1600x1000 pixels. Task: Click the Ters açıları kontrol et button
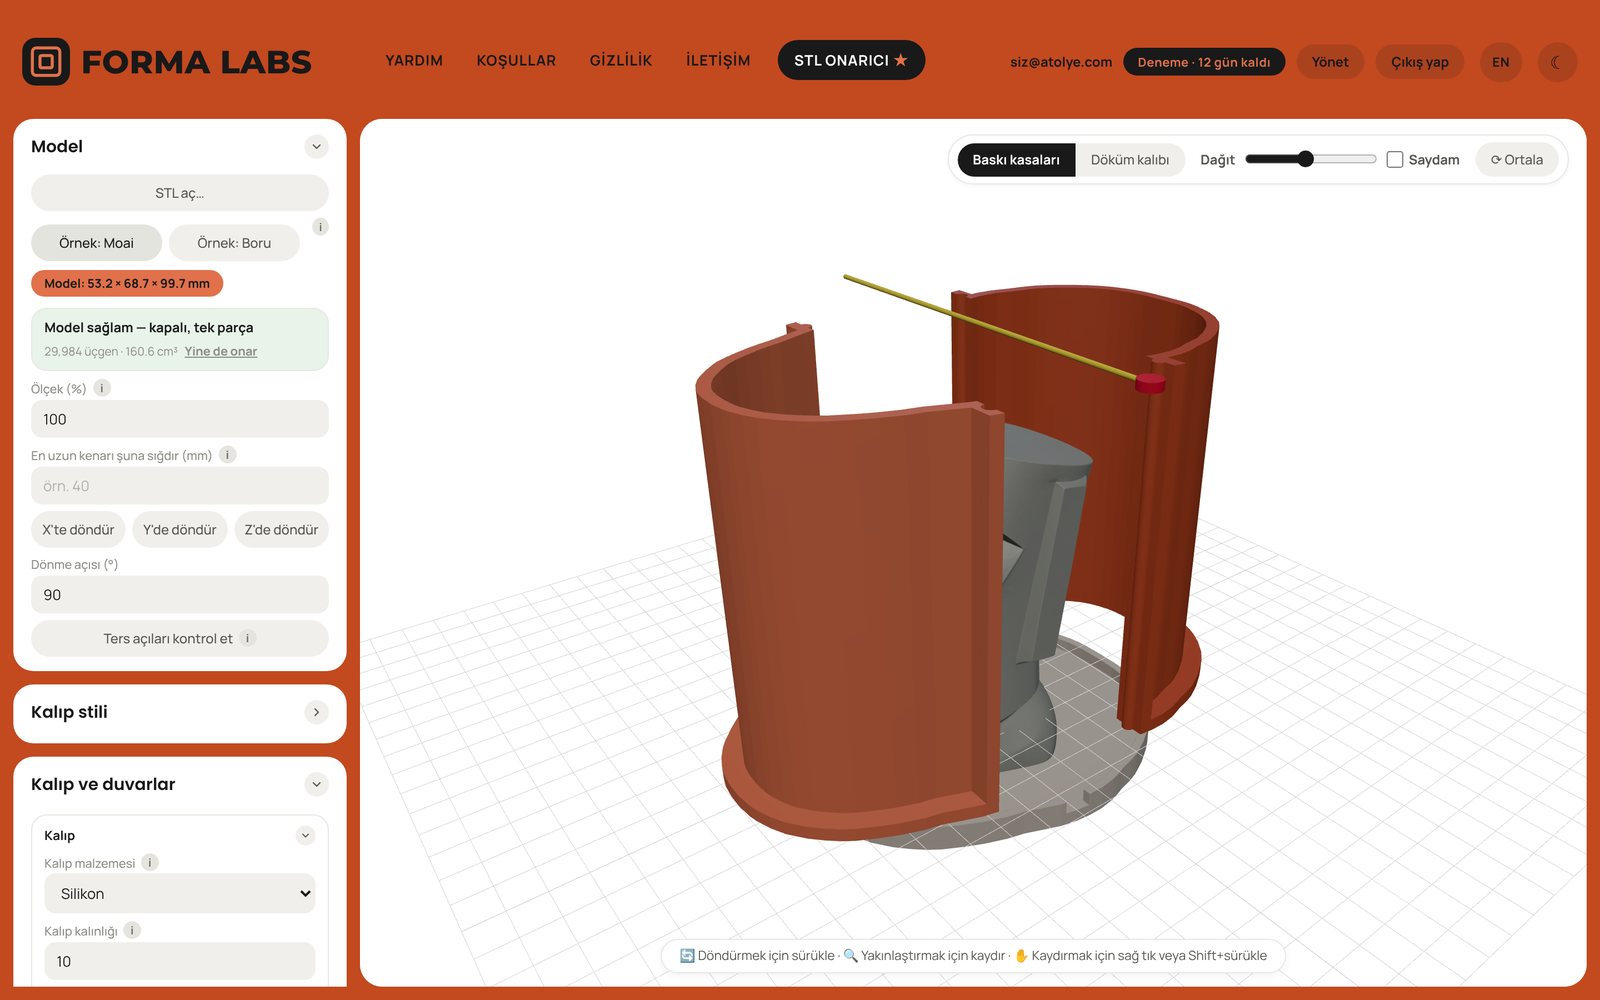(x=180, y=638)
